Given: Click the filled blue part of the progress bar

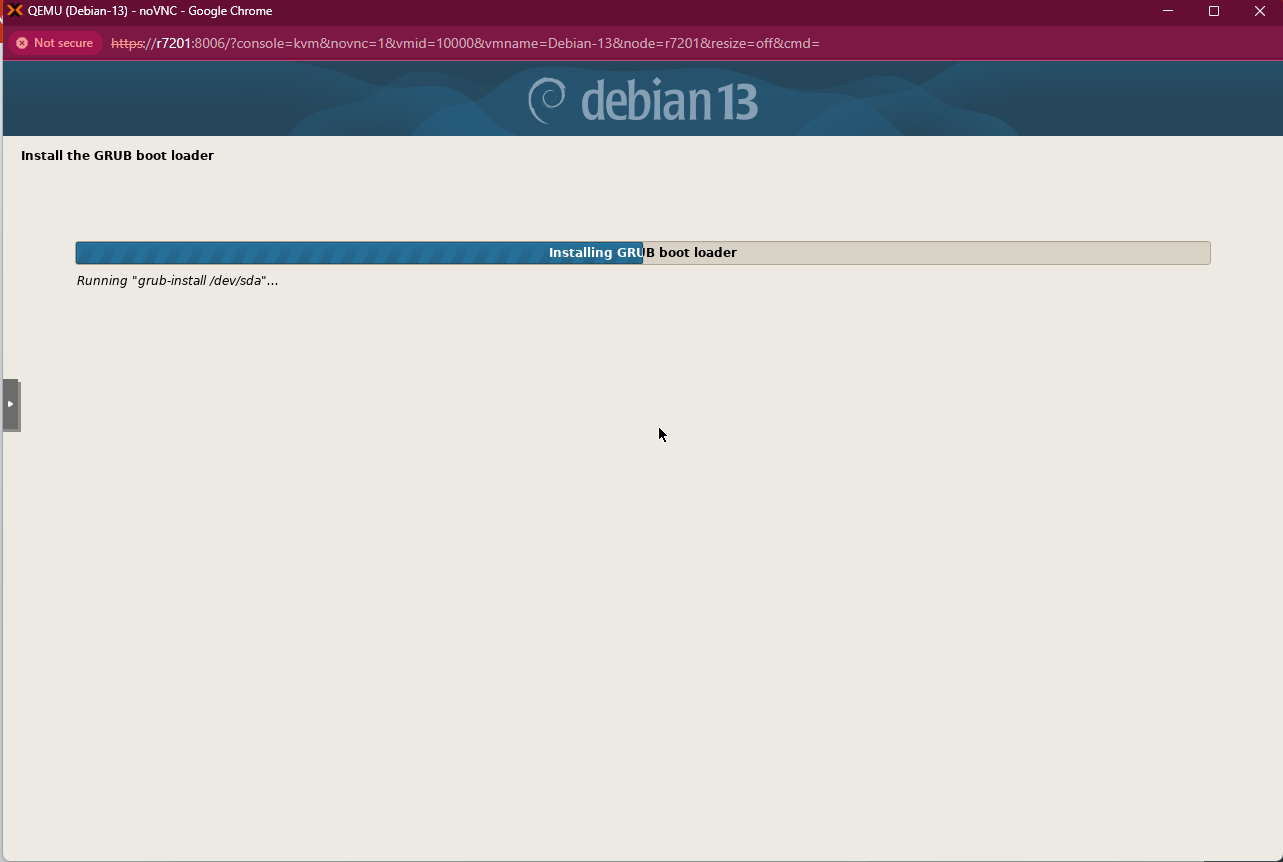Looking at the screenshot, I should click(300, 253).
